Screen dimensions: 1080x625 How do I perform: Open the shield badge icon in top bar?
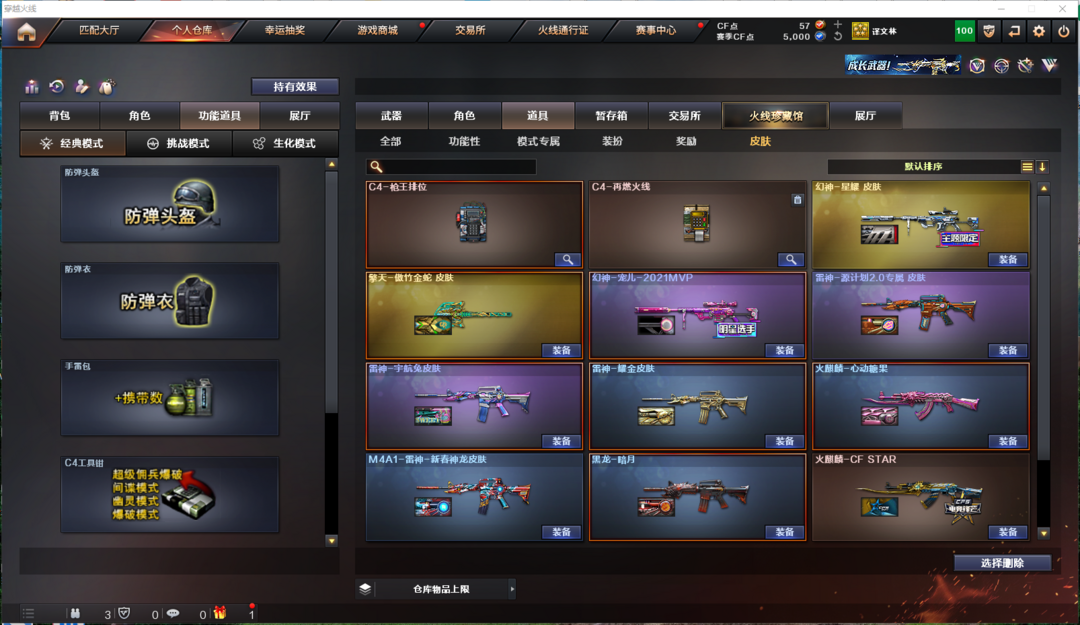(989, 31)
